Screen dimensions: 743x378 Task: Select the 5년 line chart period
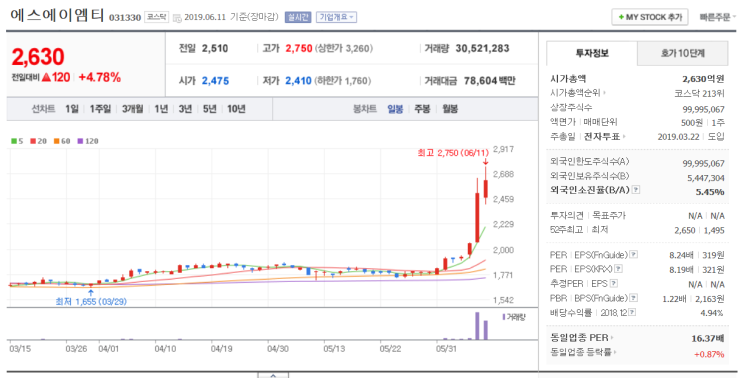pos(209,109)
